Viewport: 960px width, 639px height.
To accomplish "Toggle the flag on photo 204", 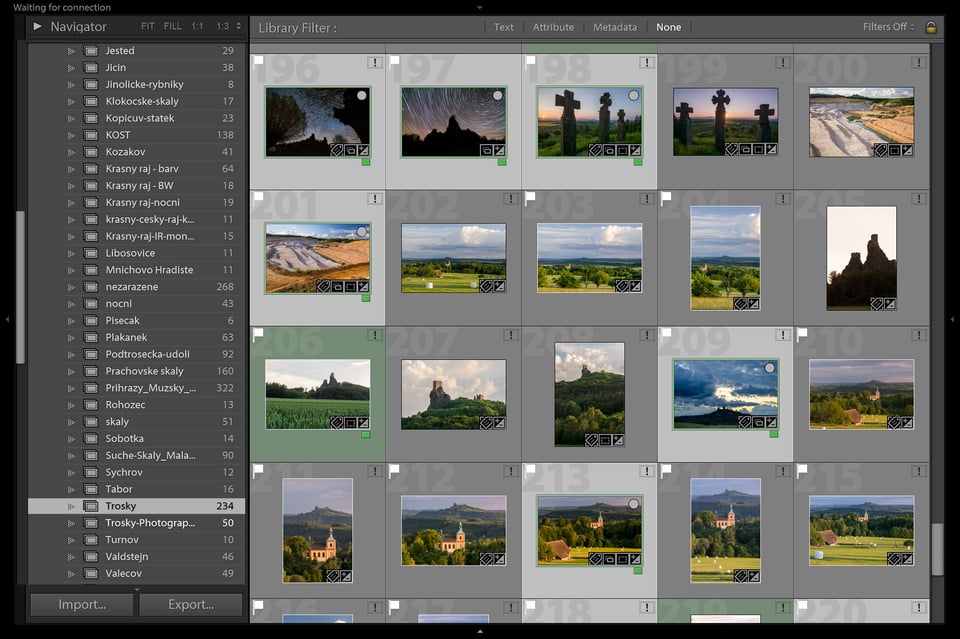I will pyautogui.click(x=666, y=196).
